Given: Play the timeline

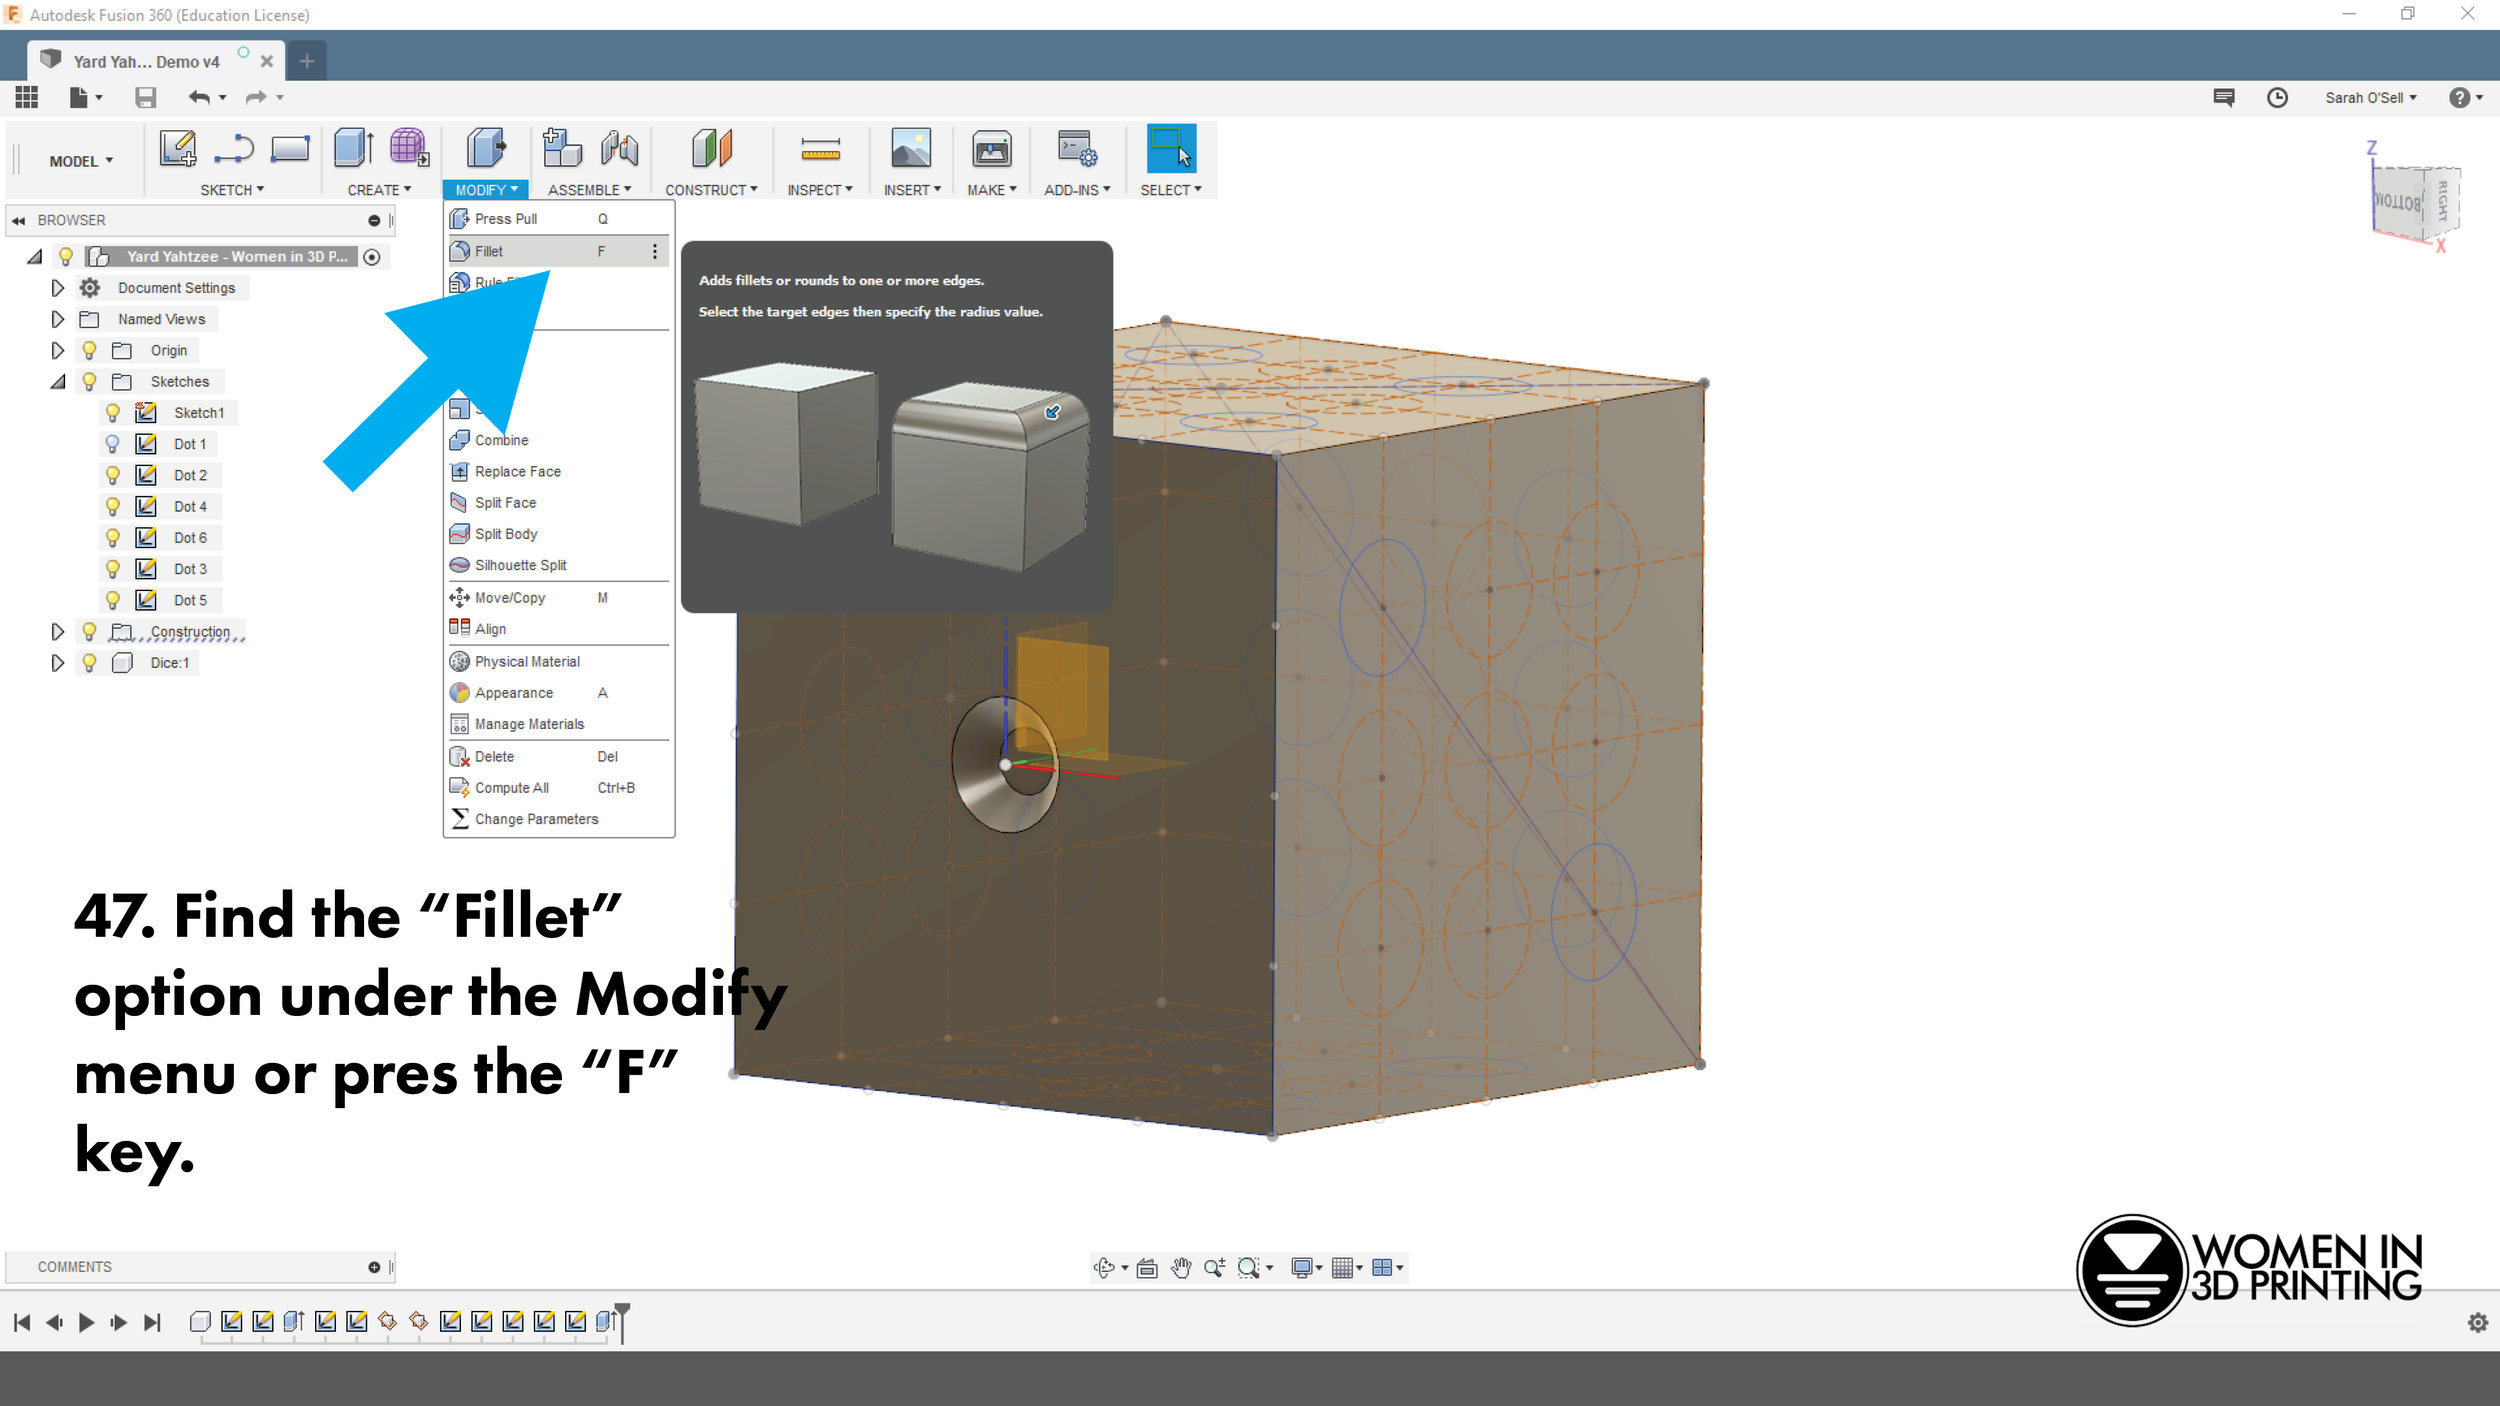Looking at the screenshot, I should pyautogui.click(x=86, y=1322).
